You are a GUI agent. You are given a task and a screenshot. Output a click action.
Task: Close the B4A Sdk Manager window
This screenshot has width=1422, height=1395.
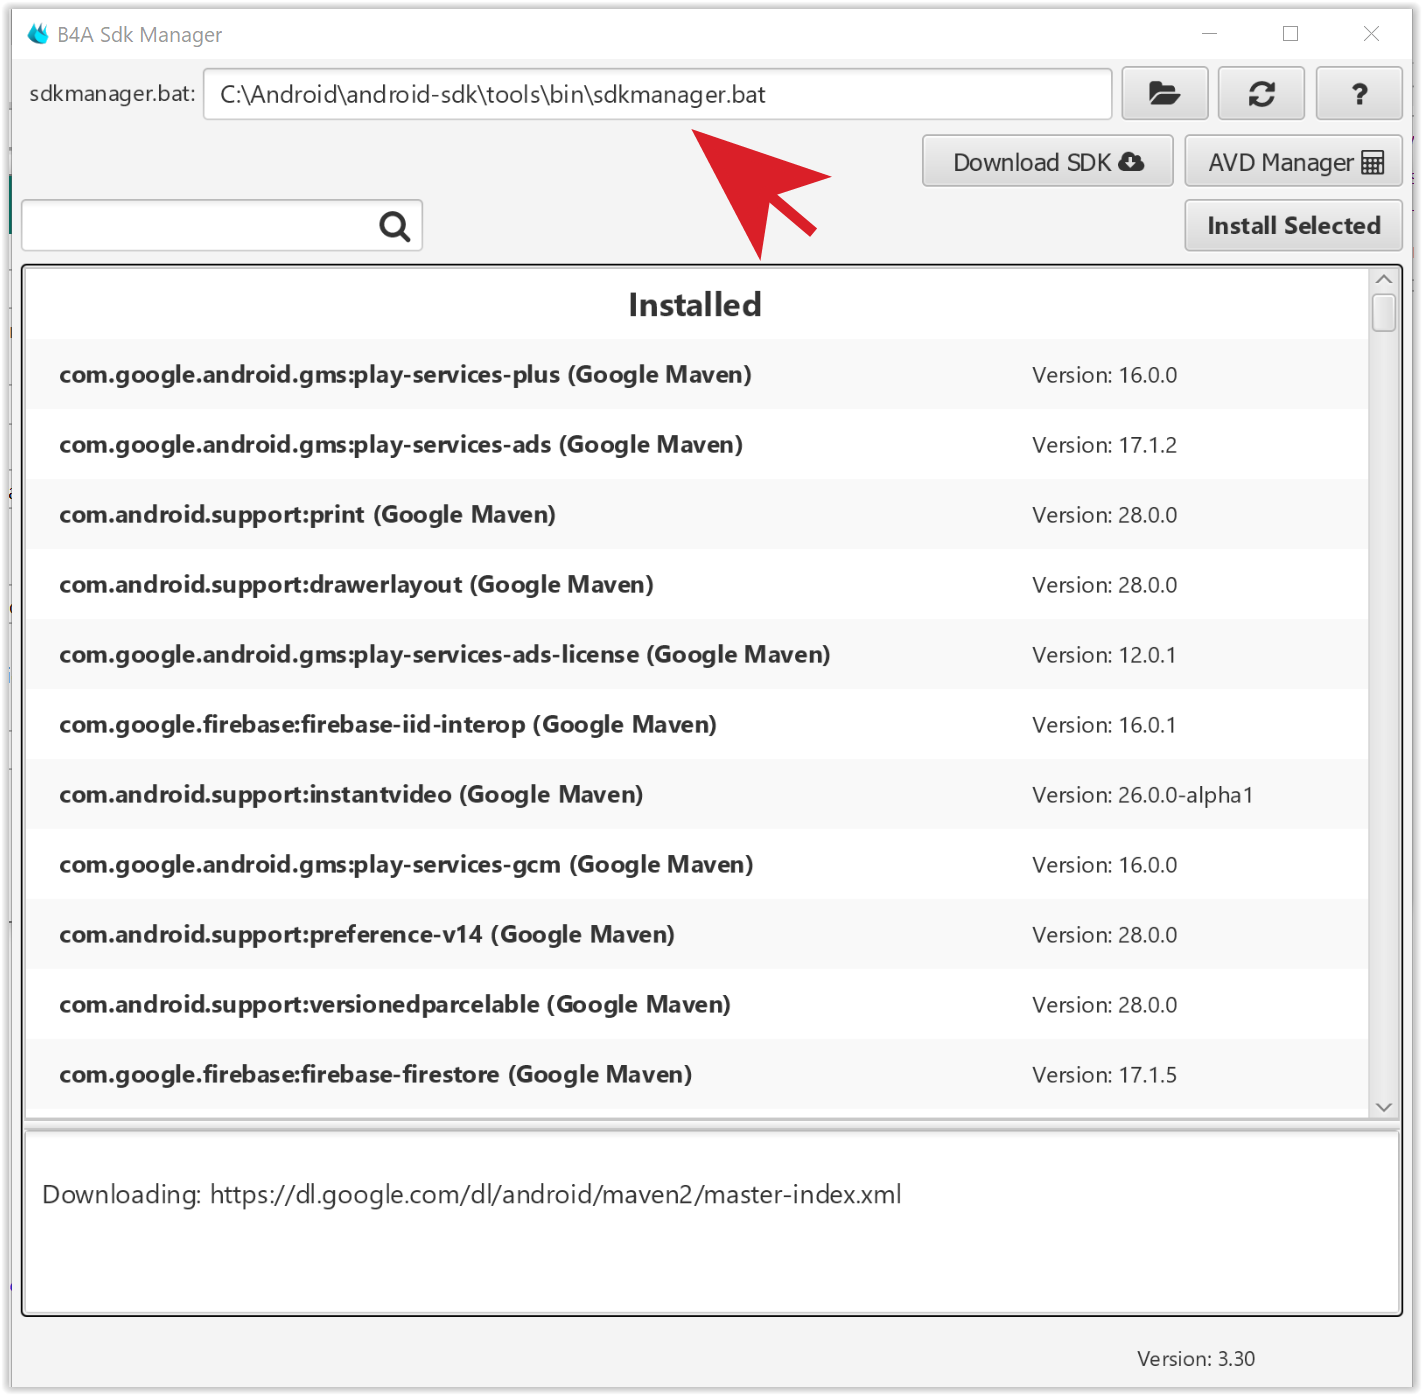click(1372, 34)
